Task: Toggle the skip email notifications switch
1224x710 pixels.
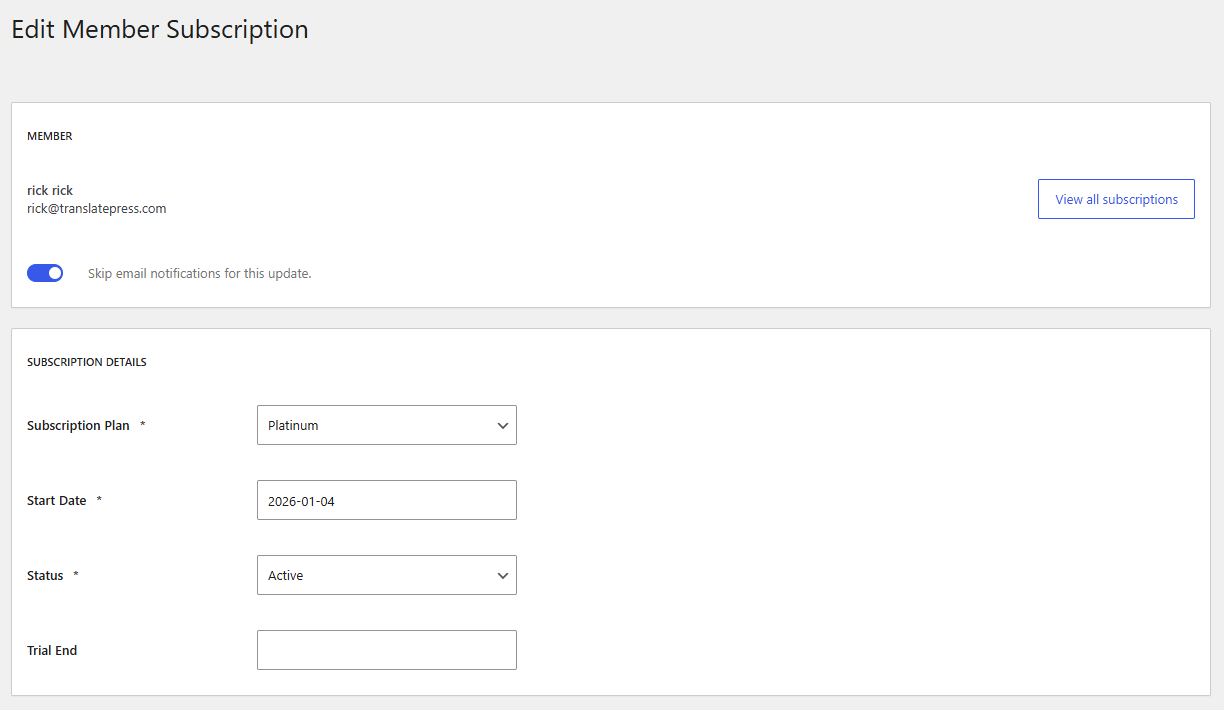Action: [45, 273]
